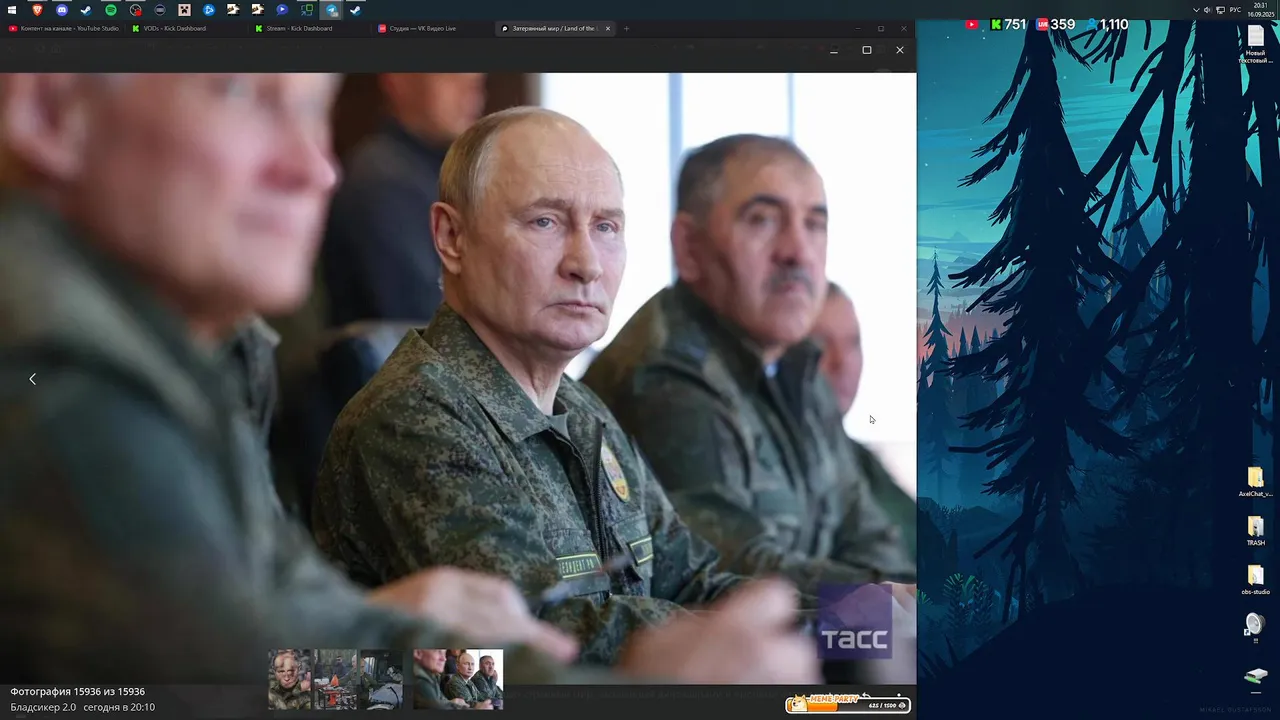This screenshot has width=1280, height=720.
Task: Switch to Stream - Kick Dashboard tab
Action: tap(309, 28)
